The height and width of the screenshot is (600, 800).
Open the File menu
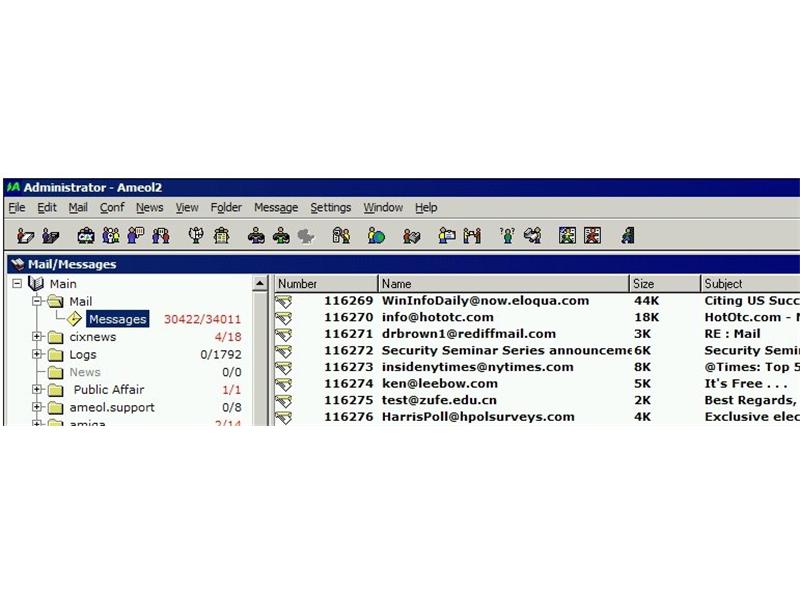pyautogui.click(x=17, y=208)
